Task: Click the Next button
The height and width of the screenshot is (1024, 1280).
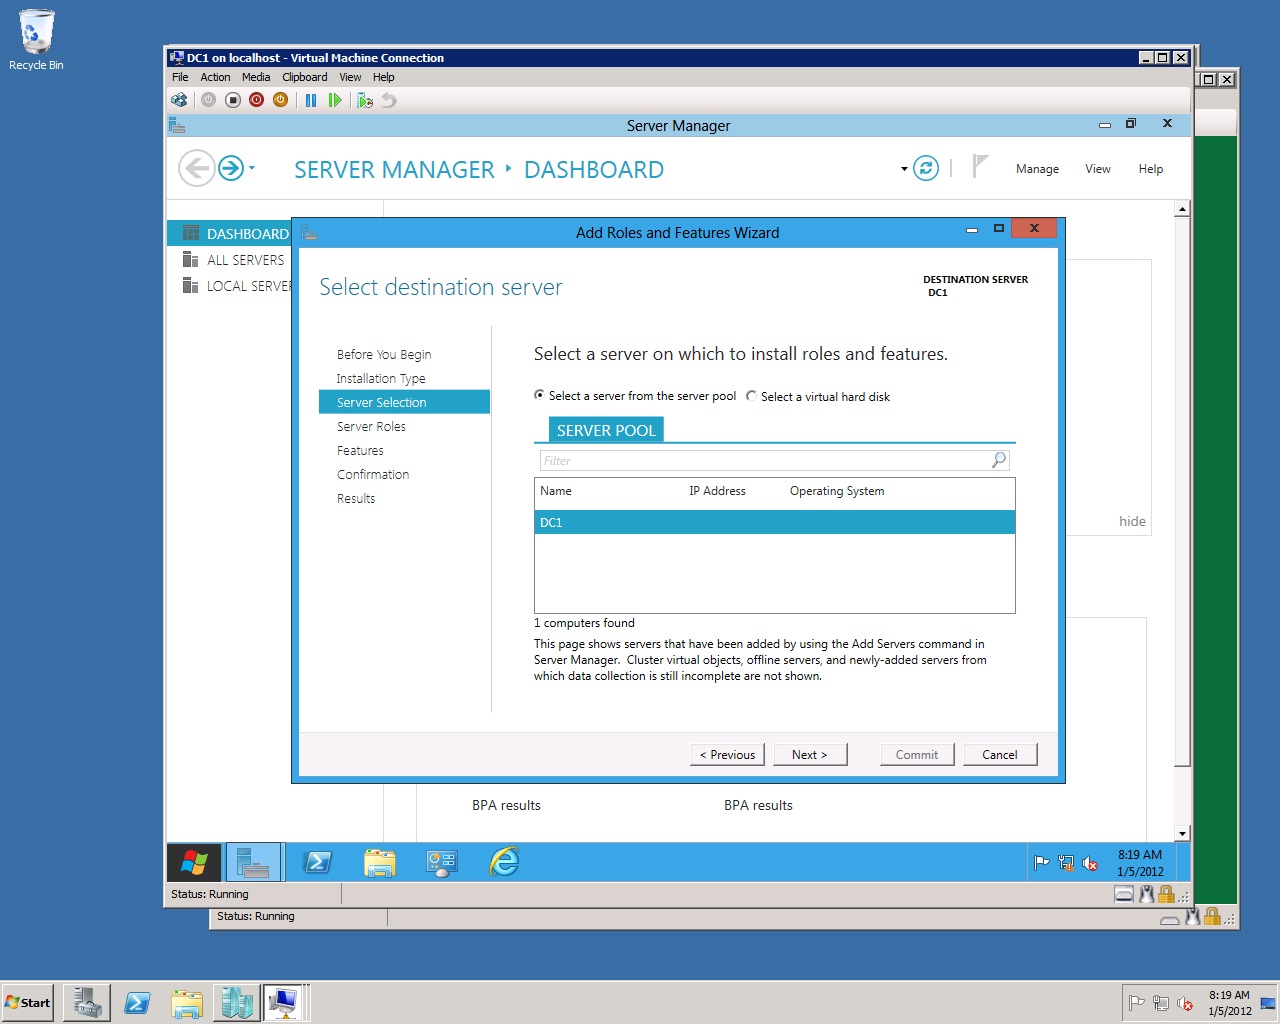Action: click(810, 755)
